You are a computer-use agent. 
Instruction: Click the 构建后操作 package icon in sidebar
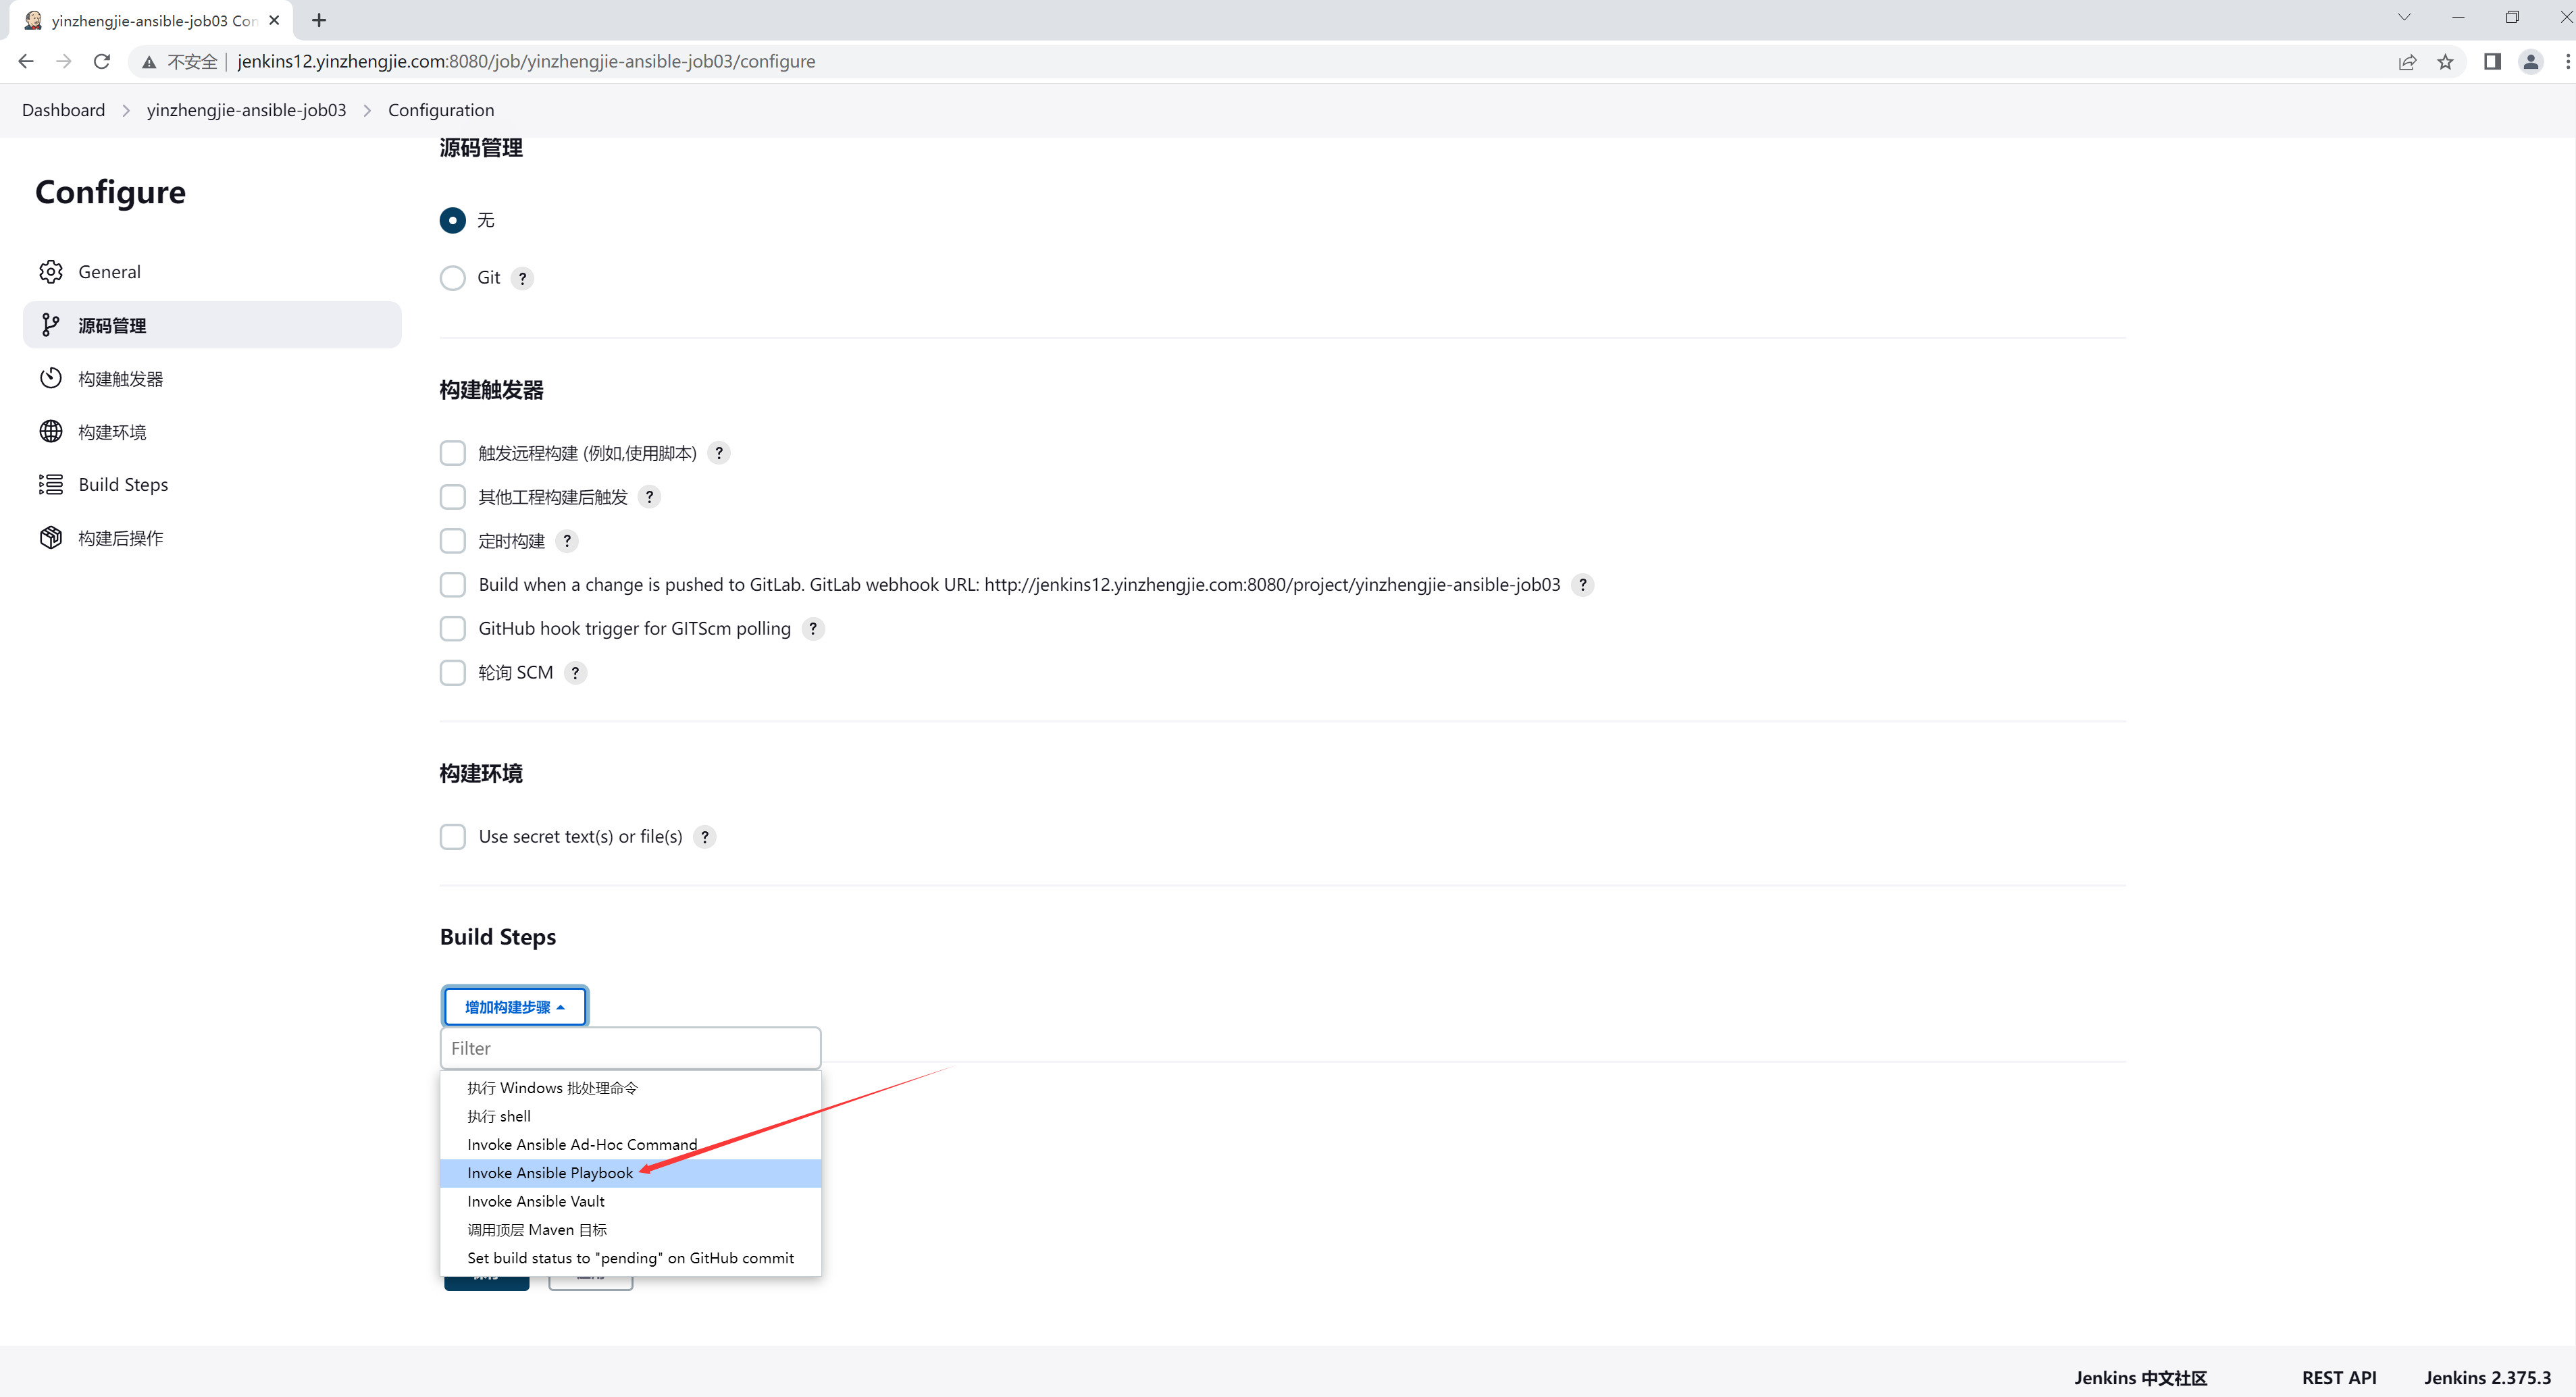click(51, 538)
